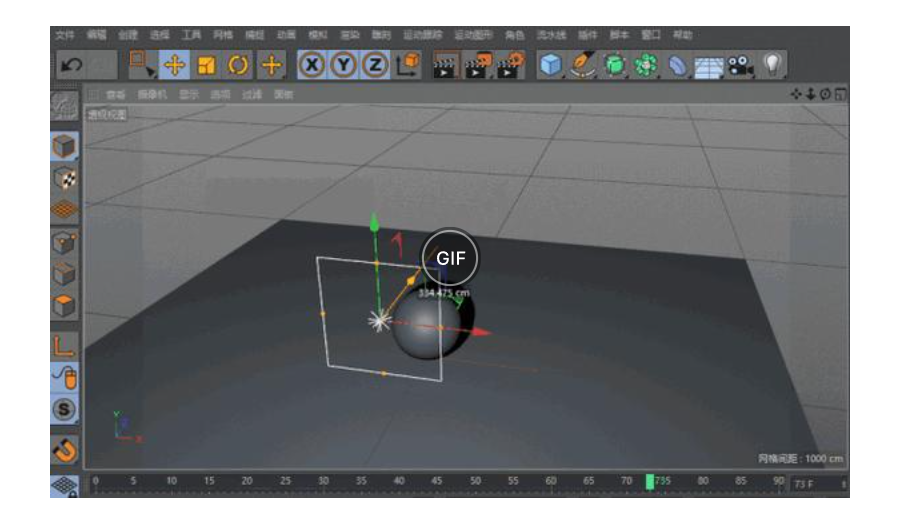Toggle Z axis lock

click(374, 66)
